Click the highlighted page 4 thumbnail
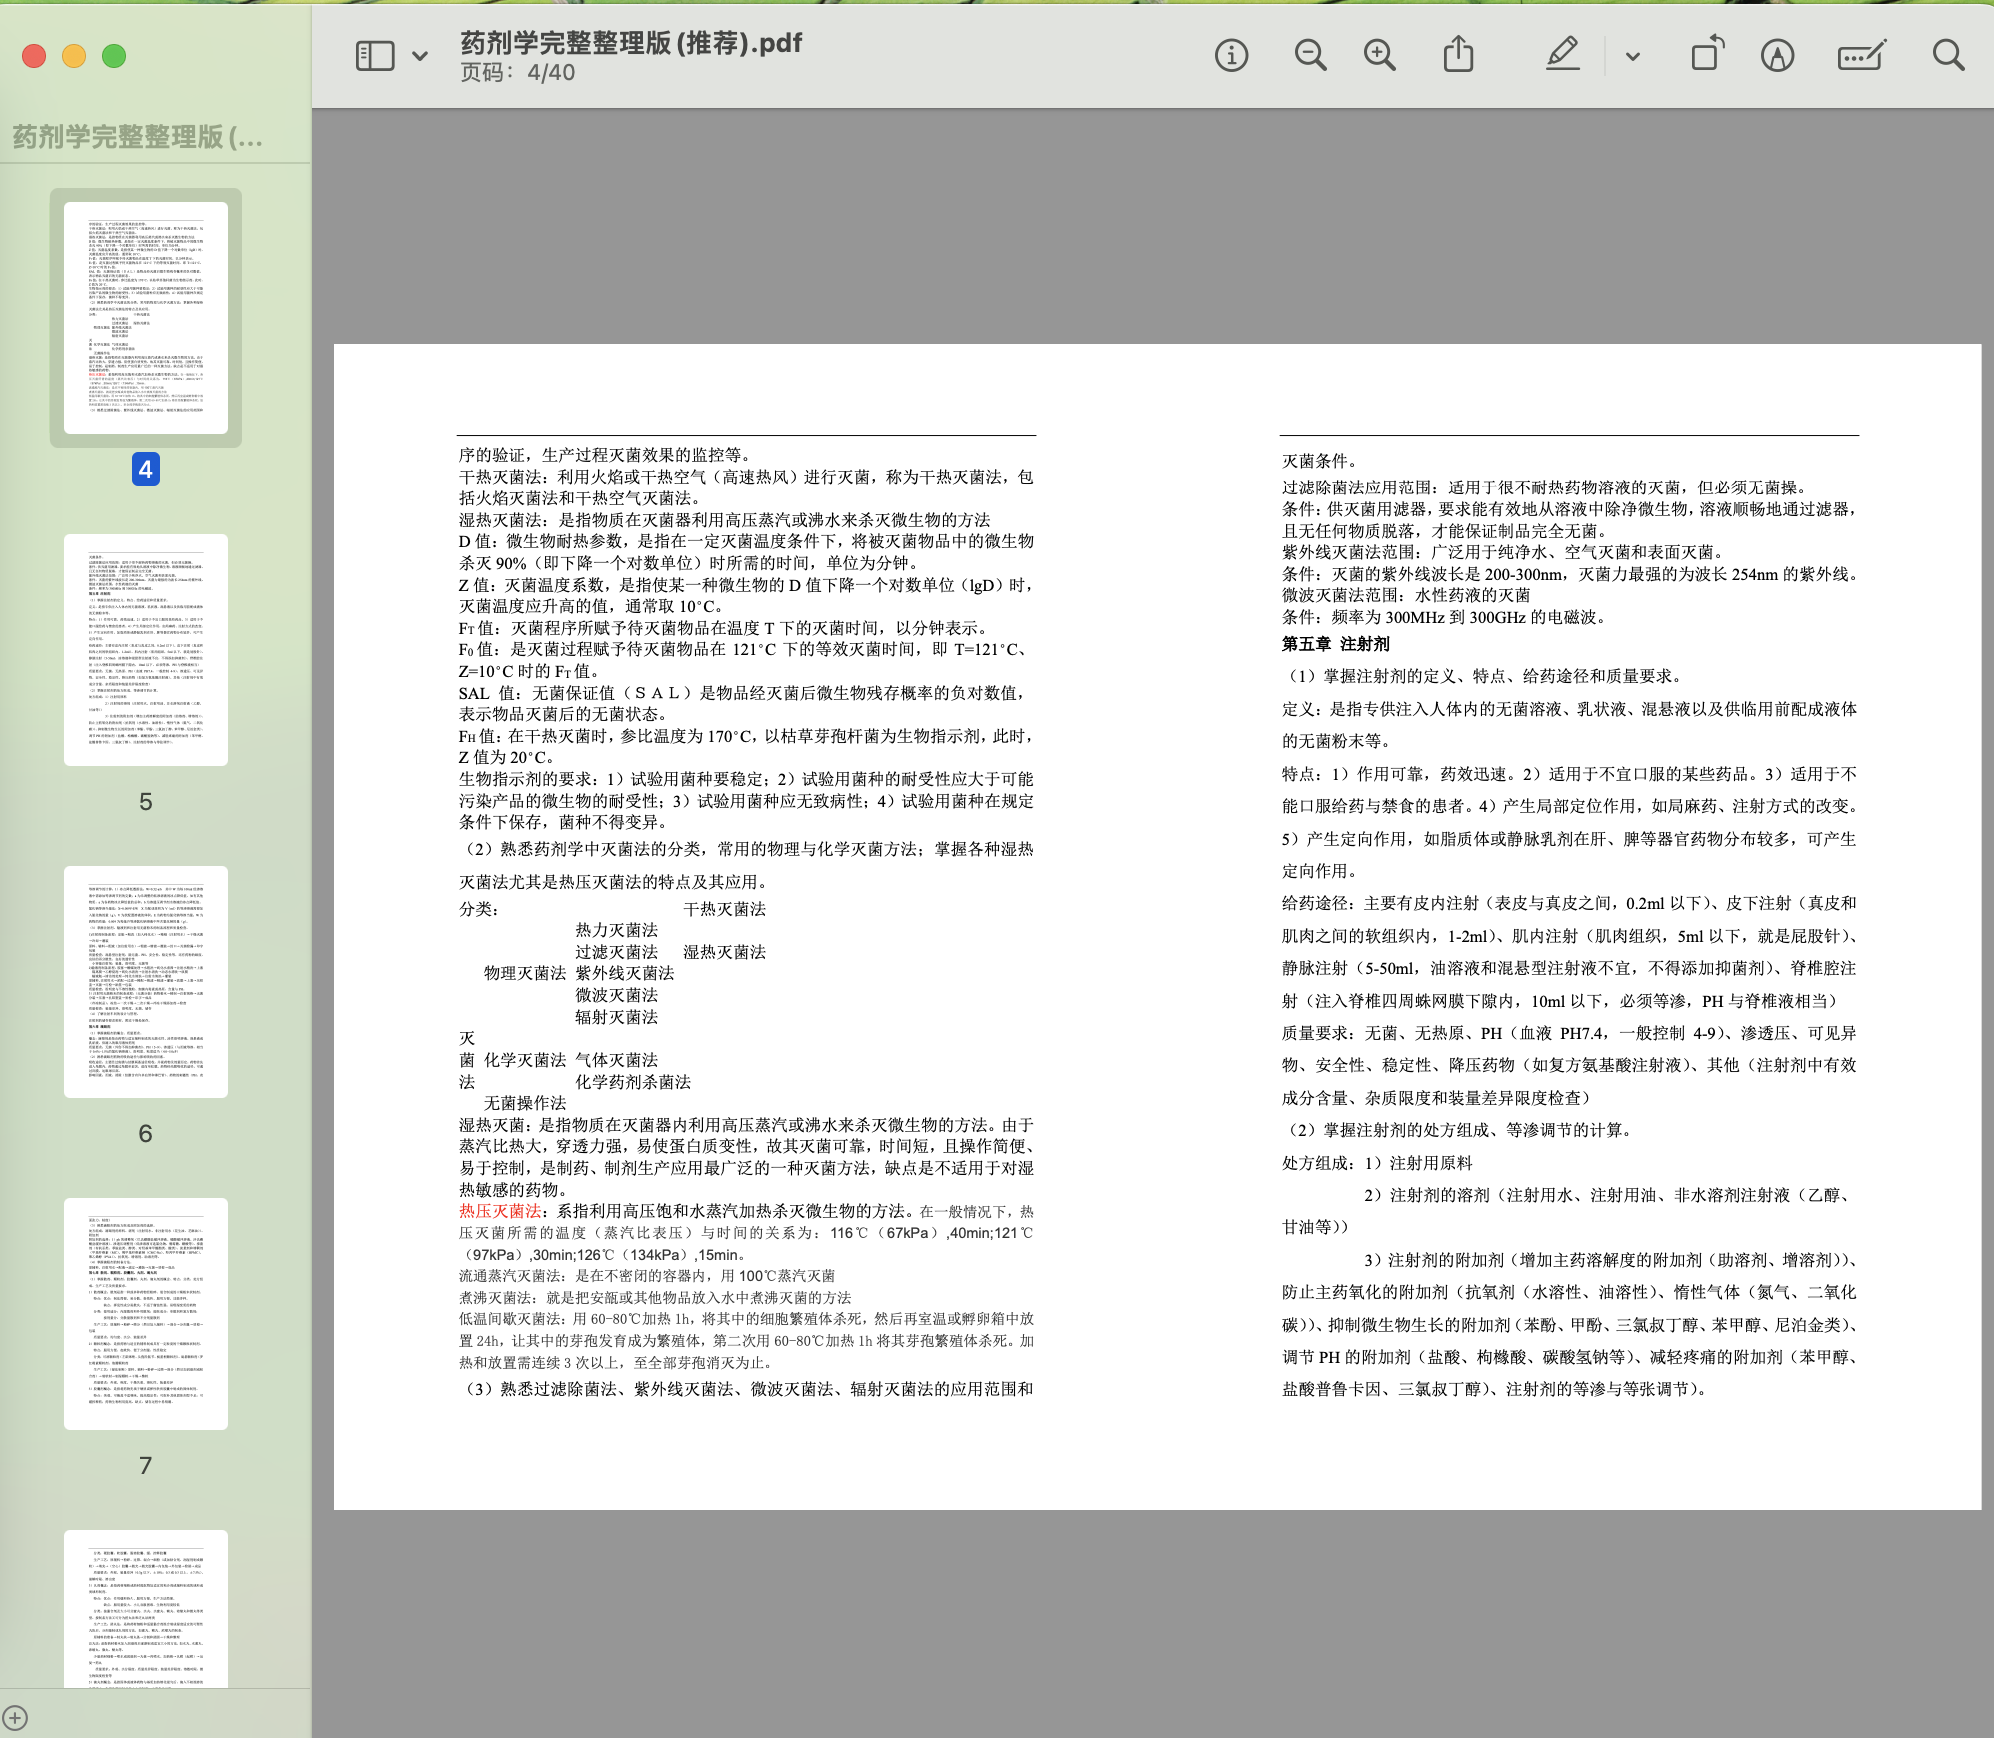The height and width of the screenshot is (1738, 1994). (146, 318)
